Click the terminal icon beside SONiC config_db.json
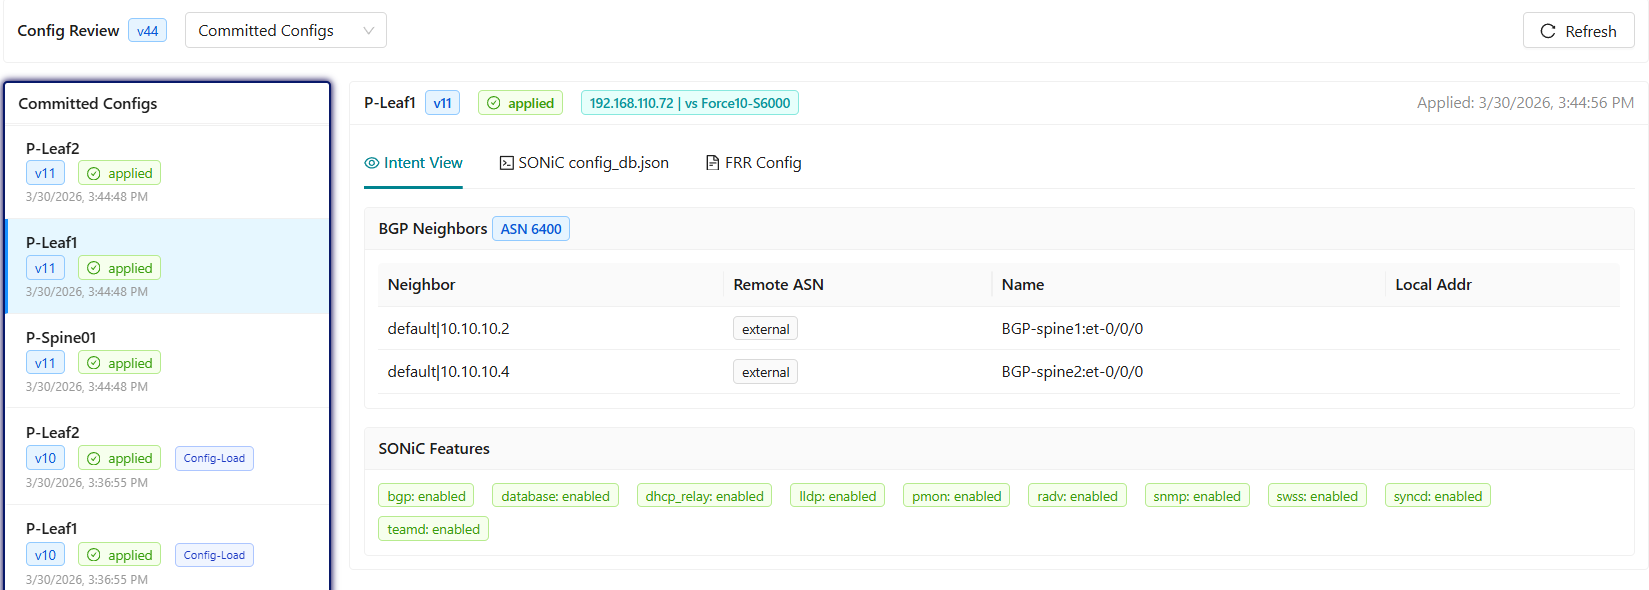Screen dimensions: 1649x590 (x=506, y=163)
